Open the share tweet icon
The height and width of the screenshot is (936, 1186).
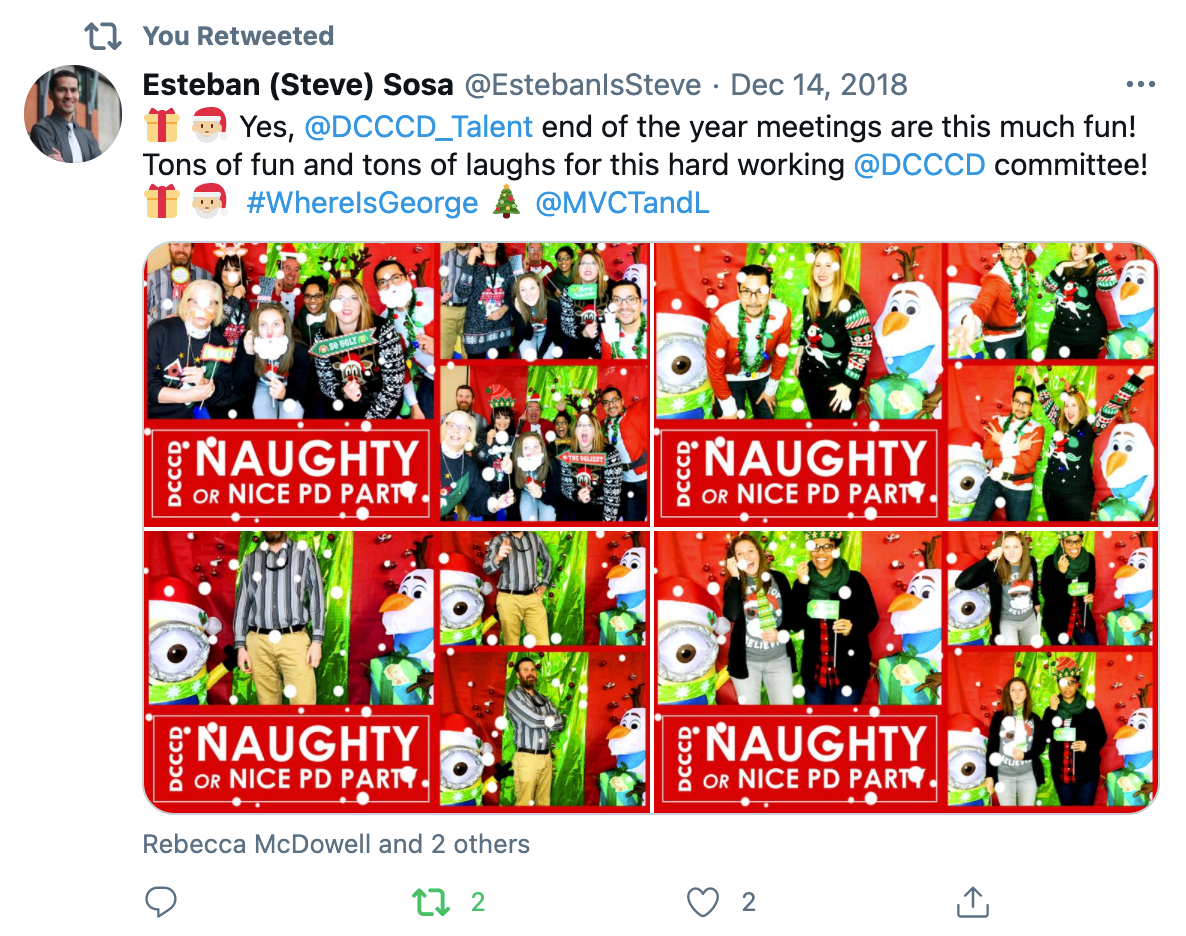[973, 902]
